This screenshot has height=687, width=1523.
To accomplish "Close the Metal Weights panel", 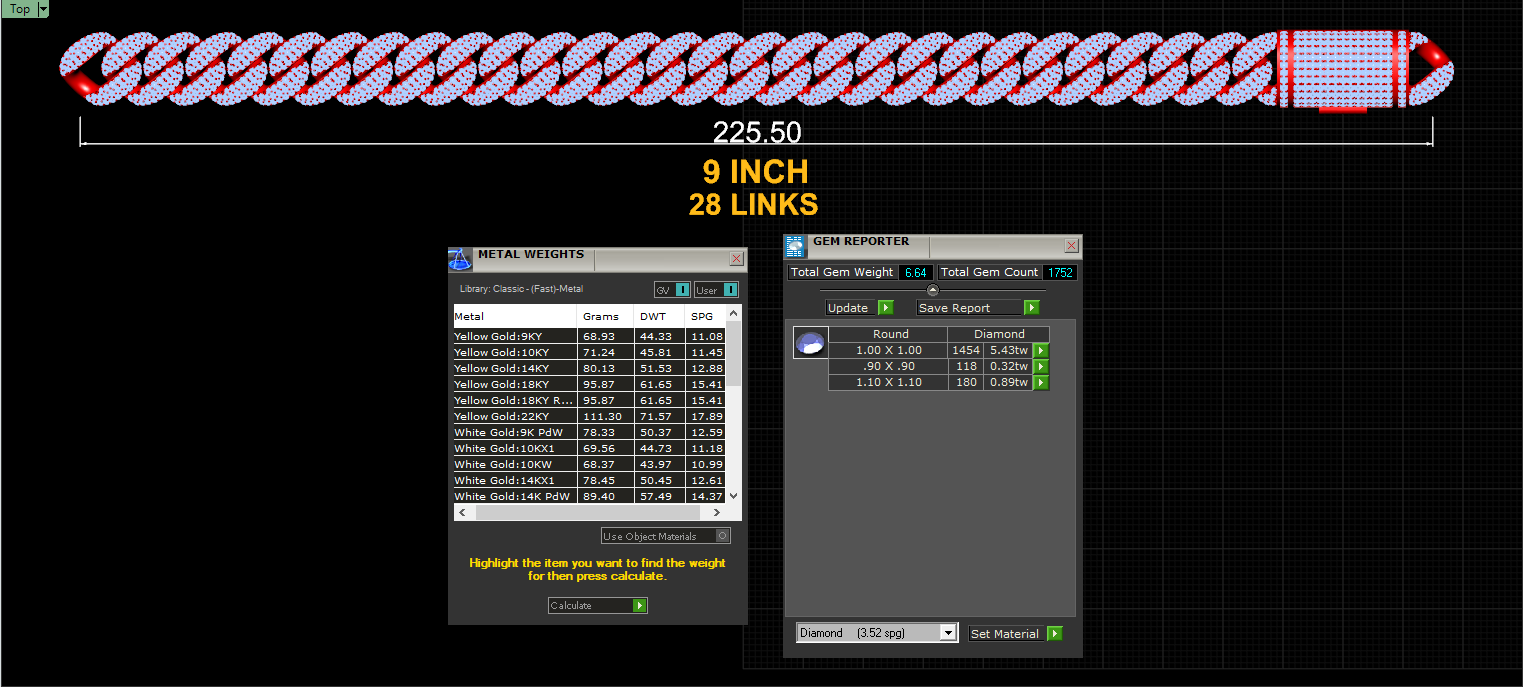I will [x=737, y=259].
